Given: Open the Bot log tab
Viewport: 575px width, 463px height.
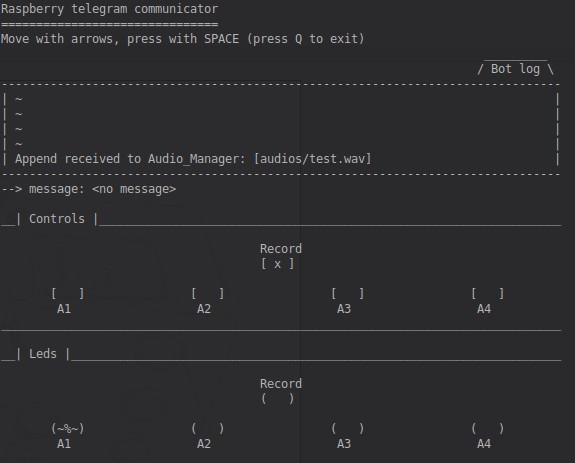Looking at the screenshot, I should coord(515,69).
